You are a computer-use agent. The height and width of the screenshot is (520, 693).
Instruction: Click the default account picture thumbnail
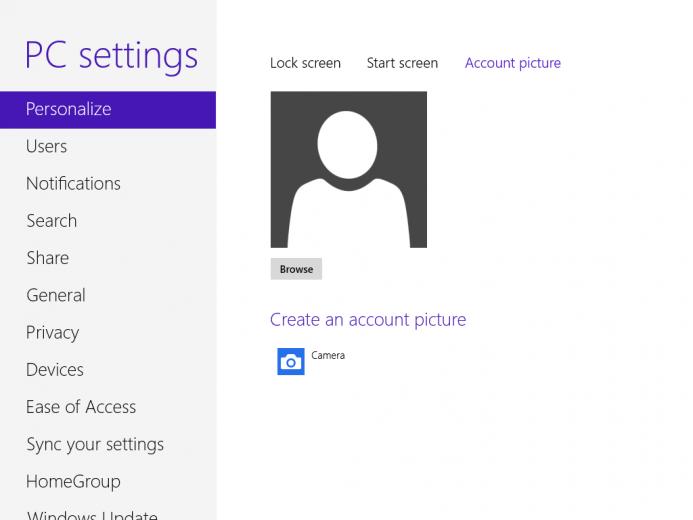[349, 170]
